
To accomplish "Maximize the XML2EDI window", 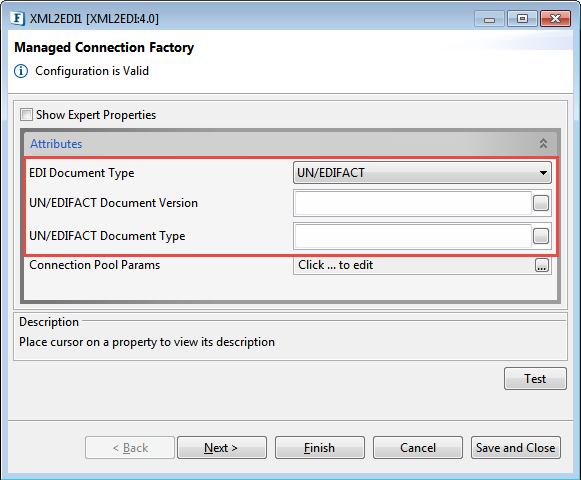I will point(522,19).
